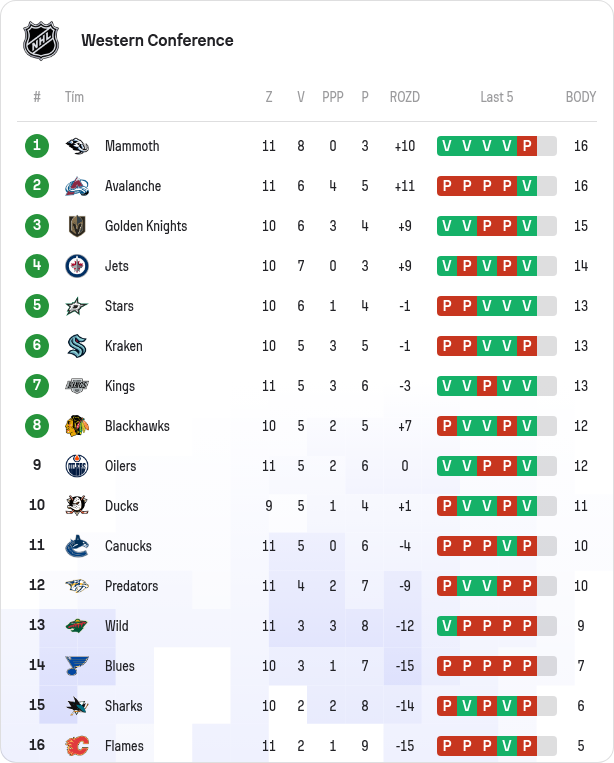Sort table by BODY column
Image resolution: width=614 pixels, height=763 pixels.
(x=581, y=97)
